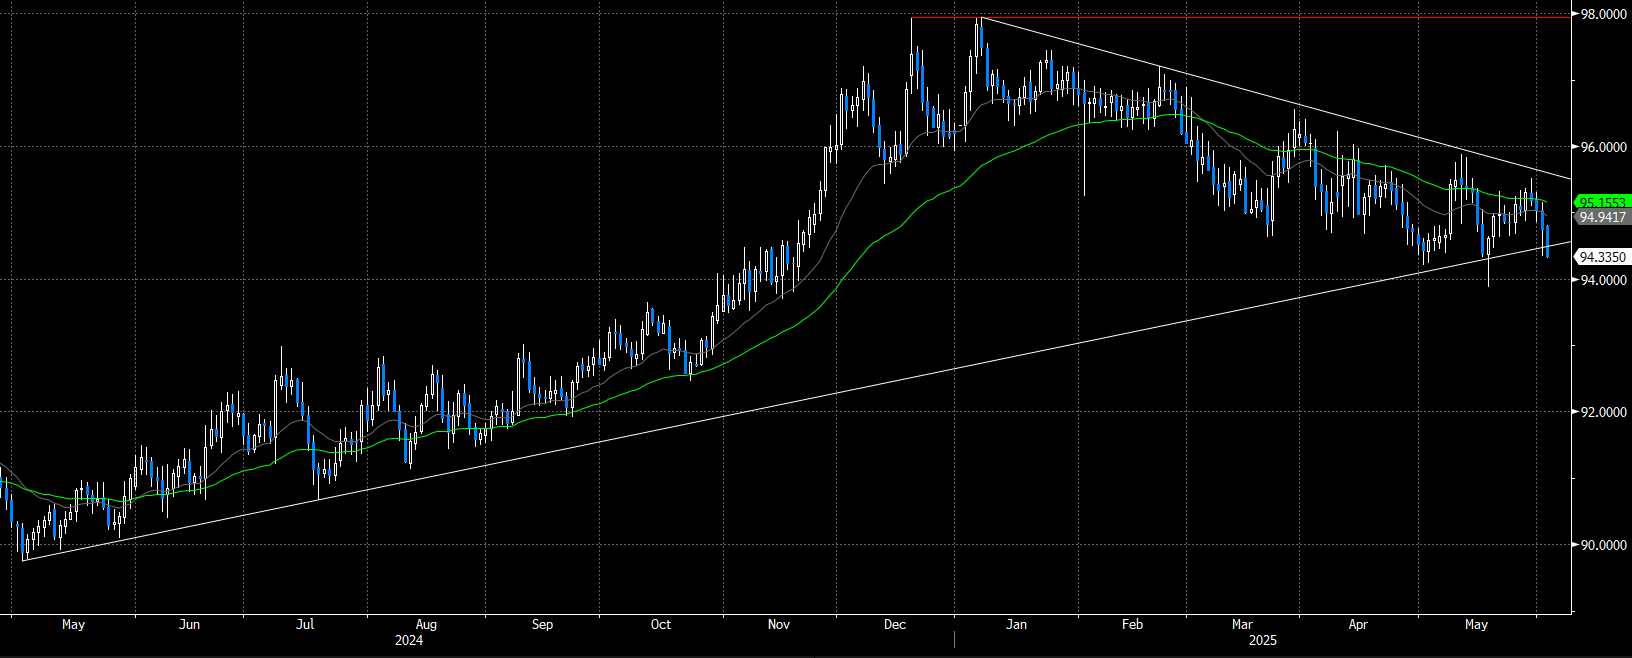Click the Oct month label on the timeline
This screenshot has width=1632, height=658.
pos(661,624)
